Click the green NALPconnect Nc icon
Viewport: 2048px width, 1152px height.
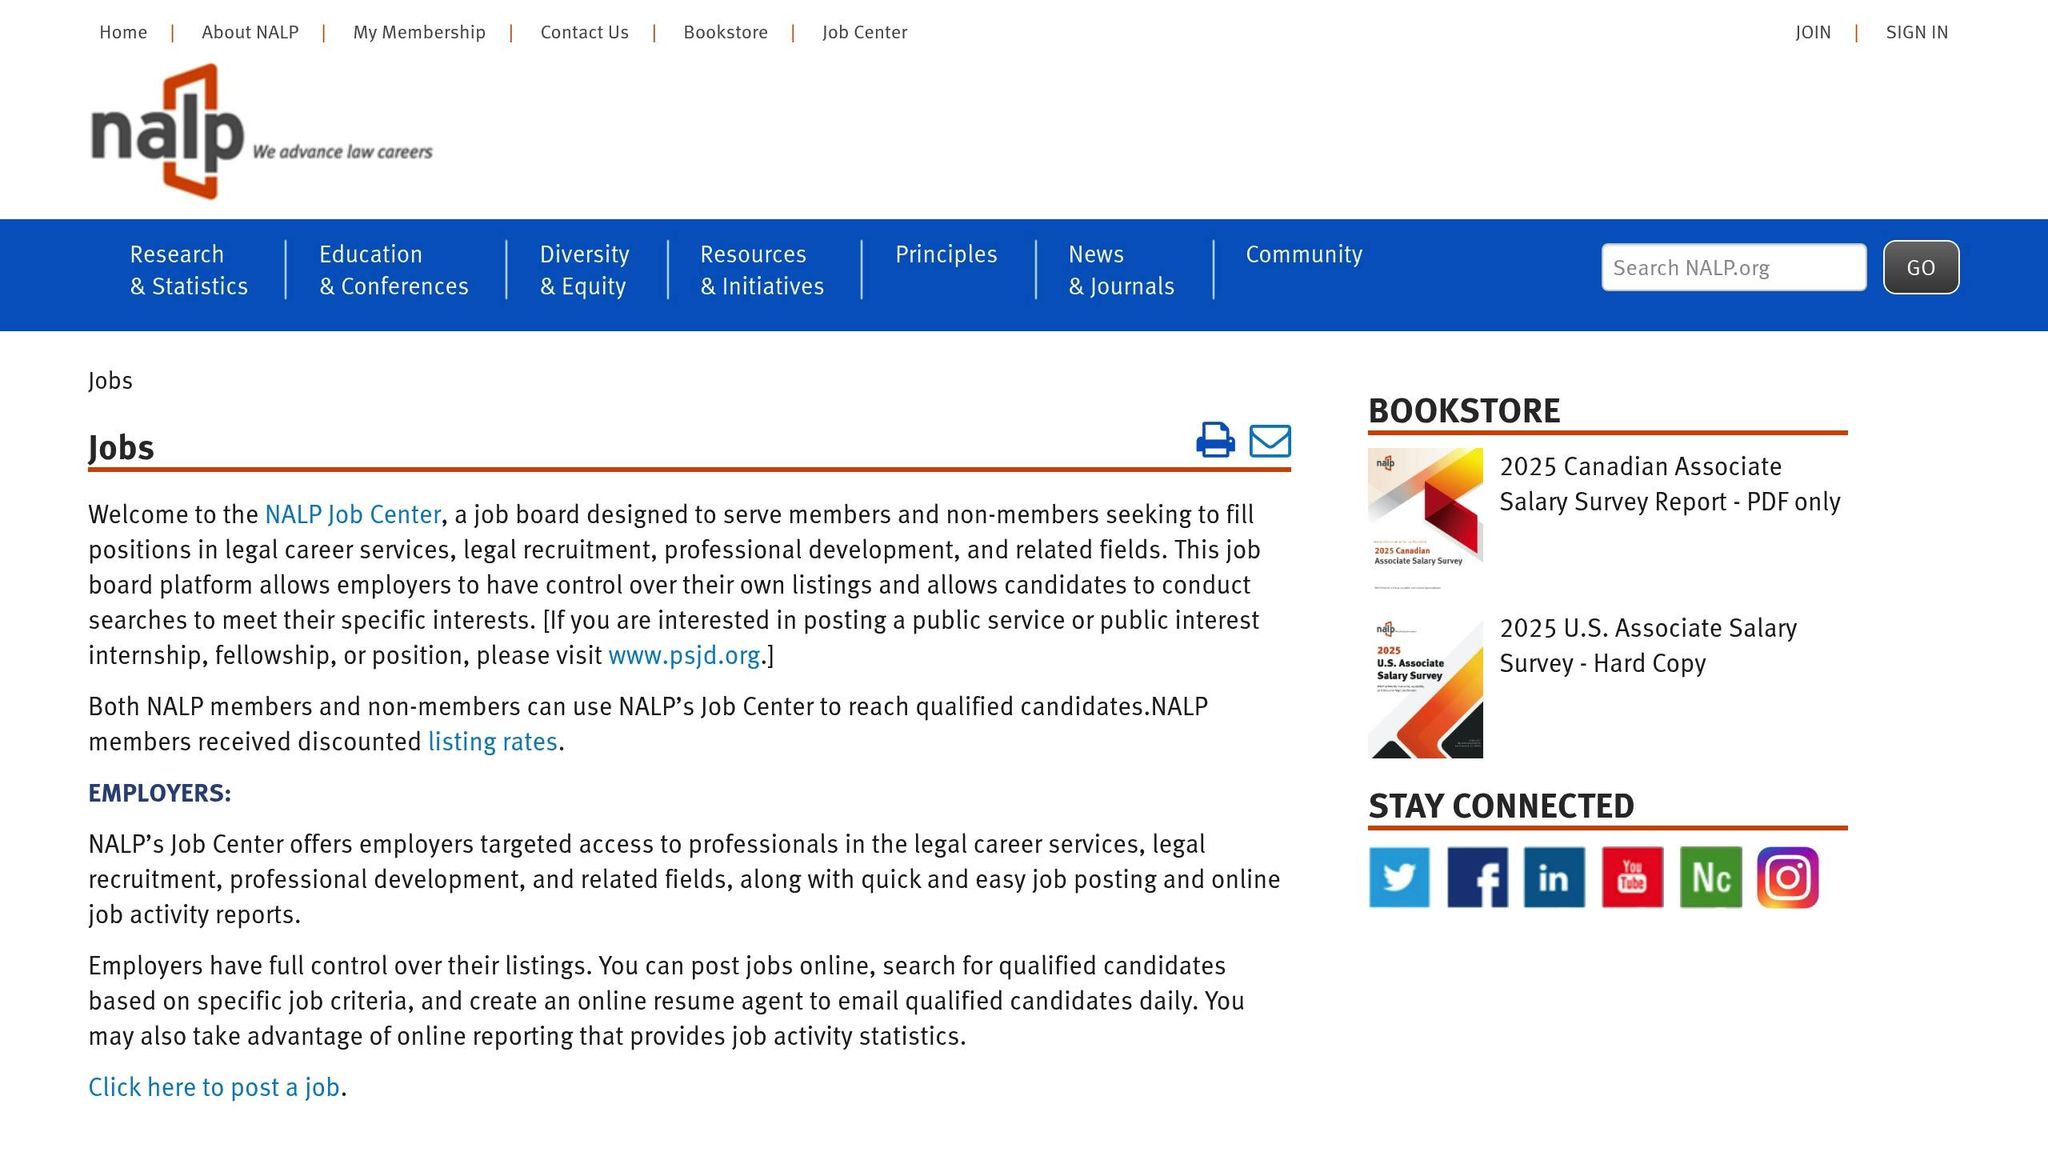1710,877
